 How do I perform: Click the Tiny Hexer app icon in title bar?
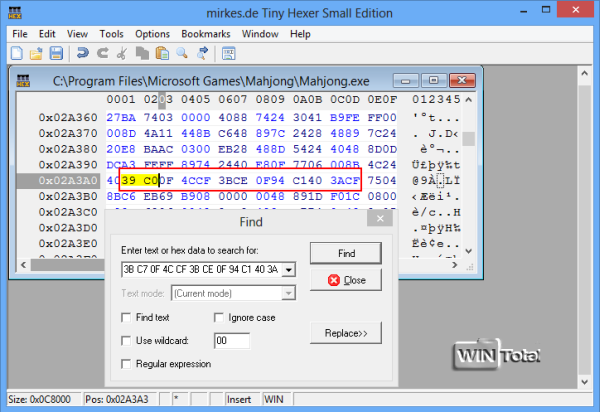point(15,13)
